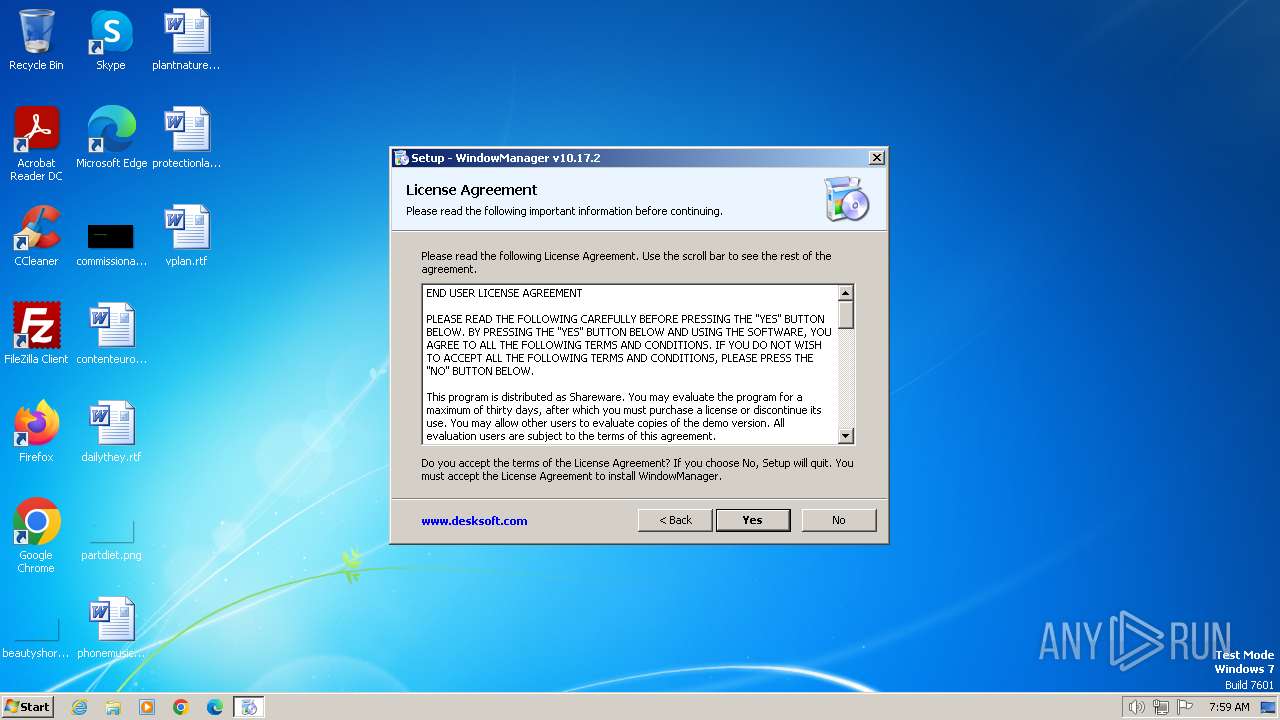Launch Microsoft Edge from desktop
The width and height of the screenshot is (1280, 720).
pyautogui.click(x=111, y=138)
